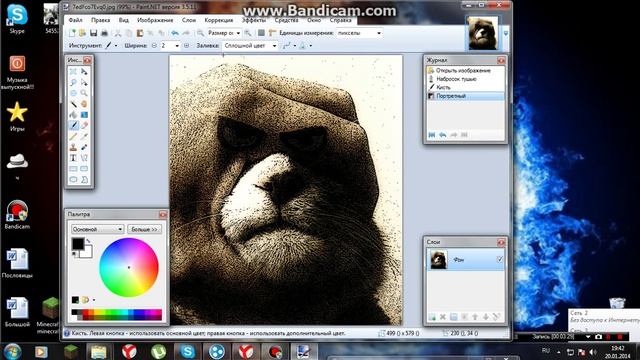Click Add New Layer button in Слои panel
The width and height of the screenshot is (640, 360).
[432, 317]
